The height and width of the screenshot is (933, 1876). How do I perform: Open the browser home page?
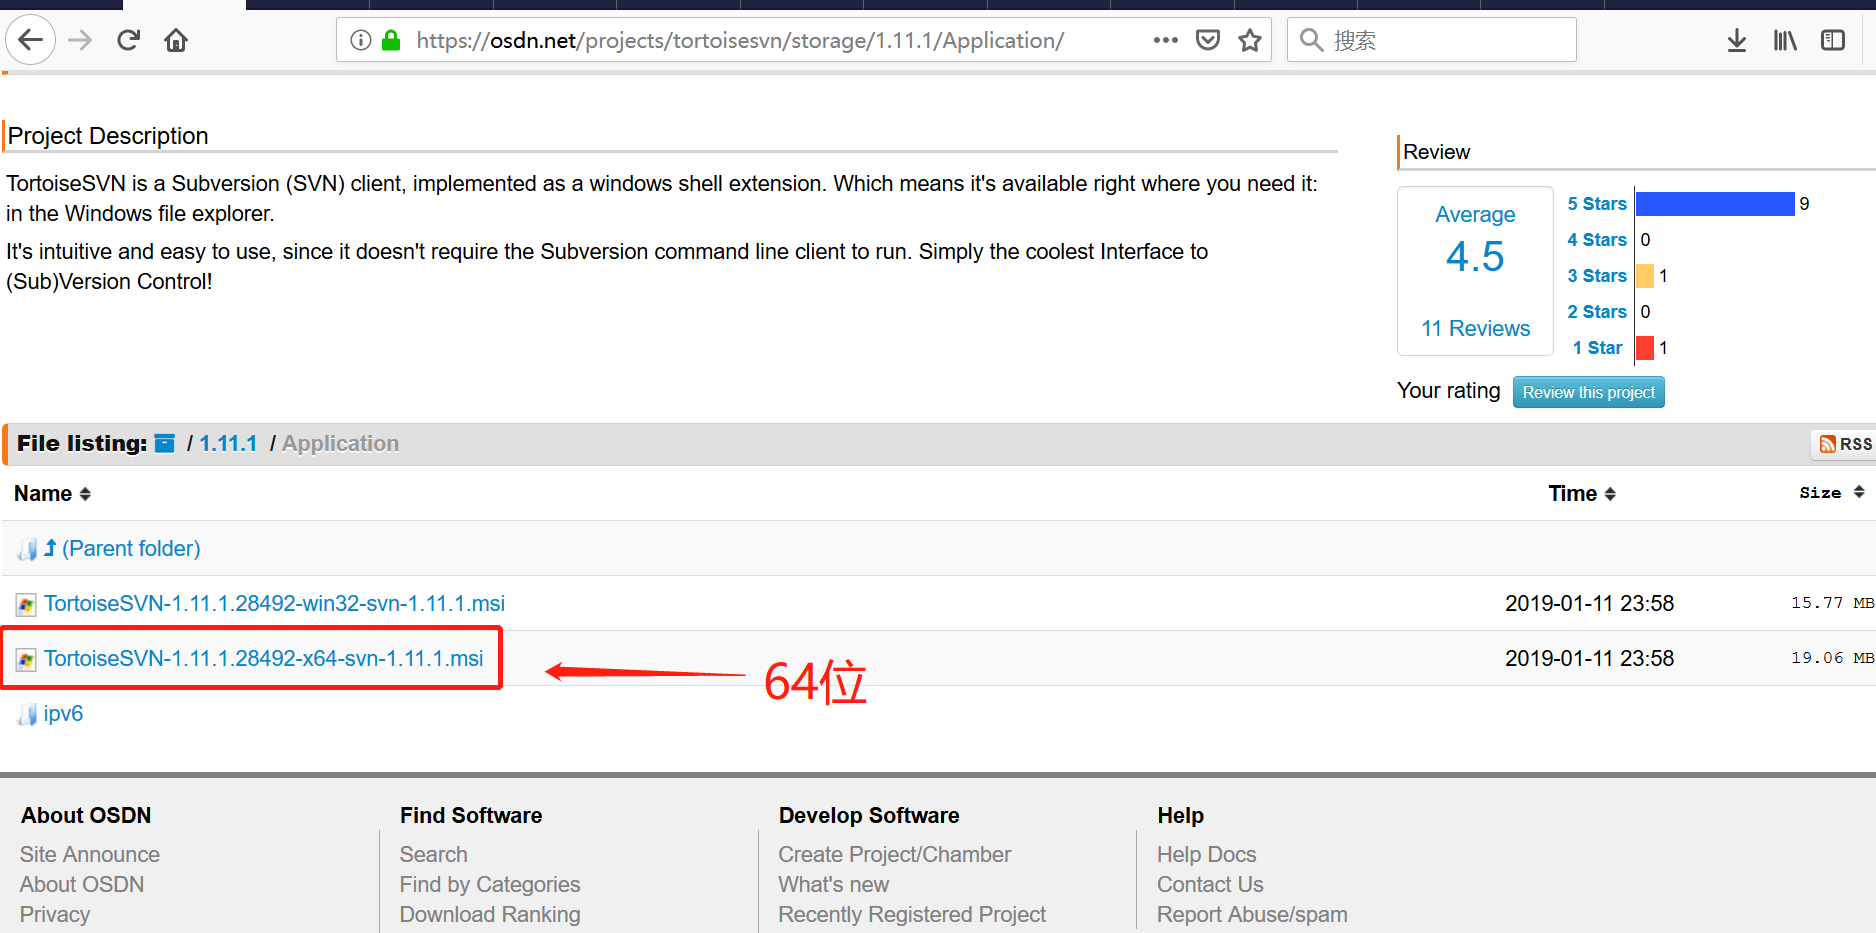(176, 40)
